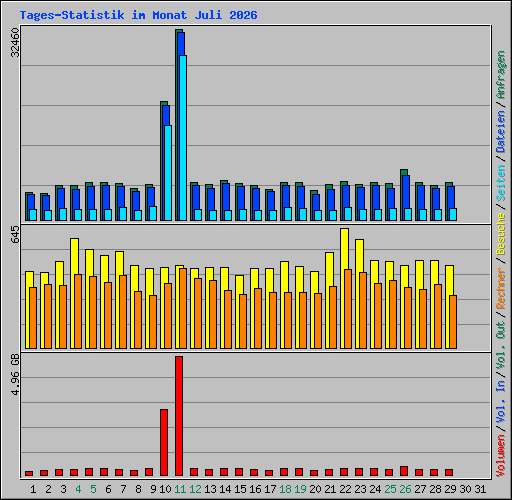Click the day 26 axis label

point(405,489)
